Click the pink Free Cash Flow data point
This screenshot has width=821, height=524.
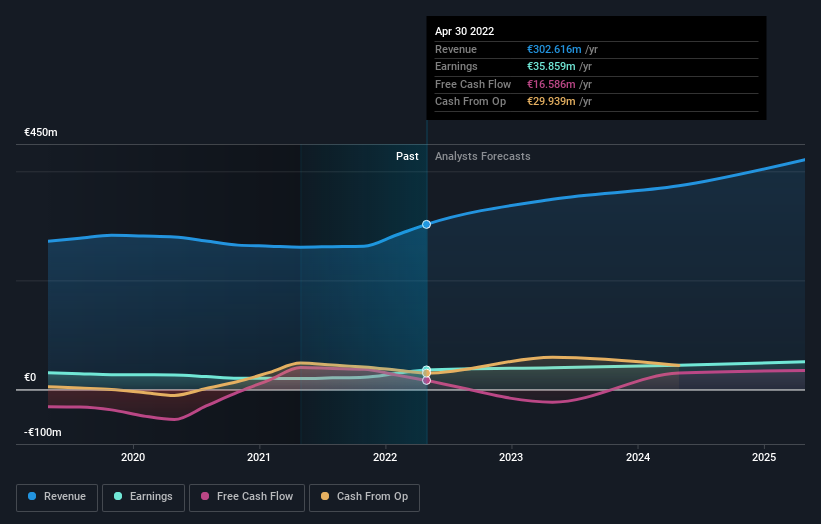coord(426,381)
